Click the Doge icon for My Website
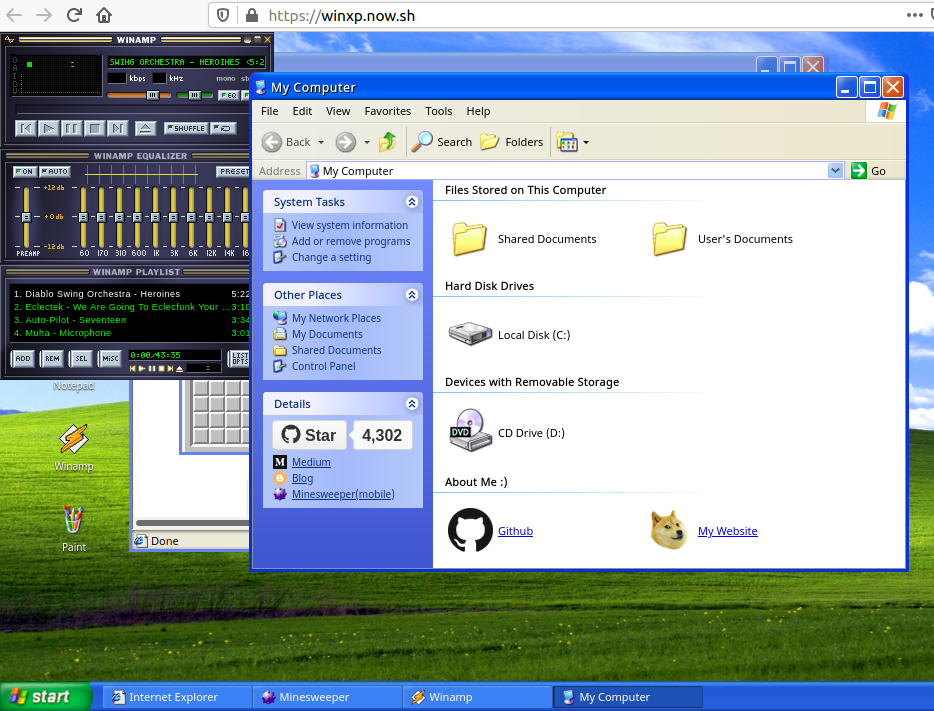Viewport: 934px width, 711px height. [x=669, y=530]
